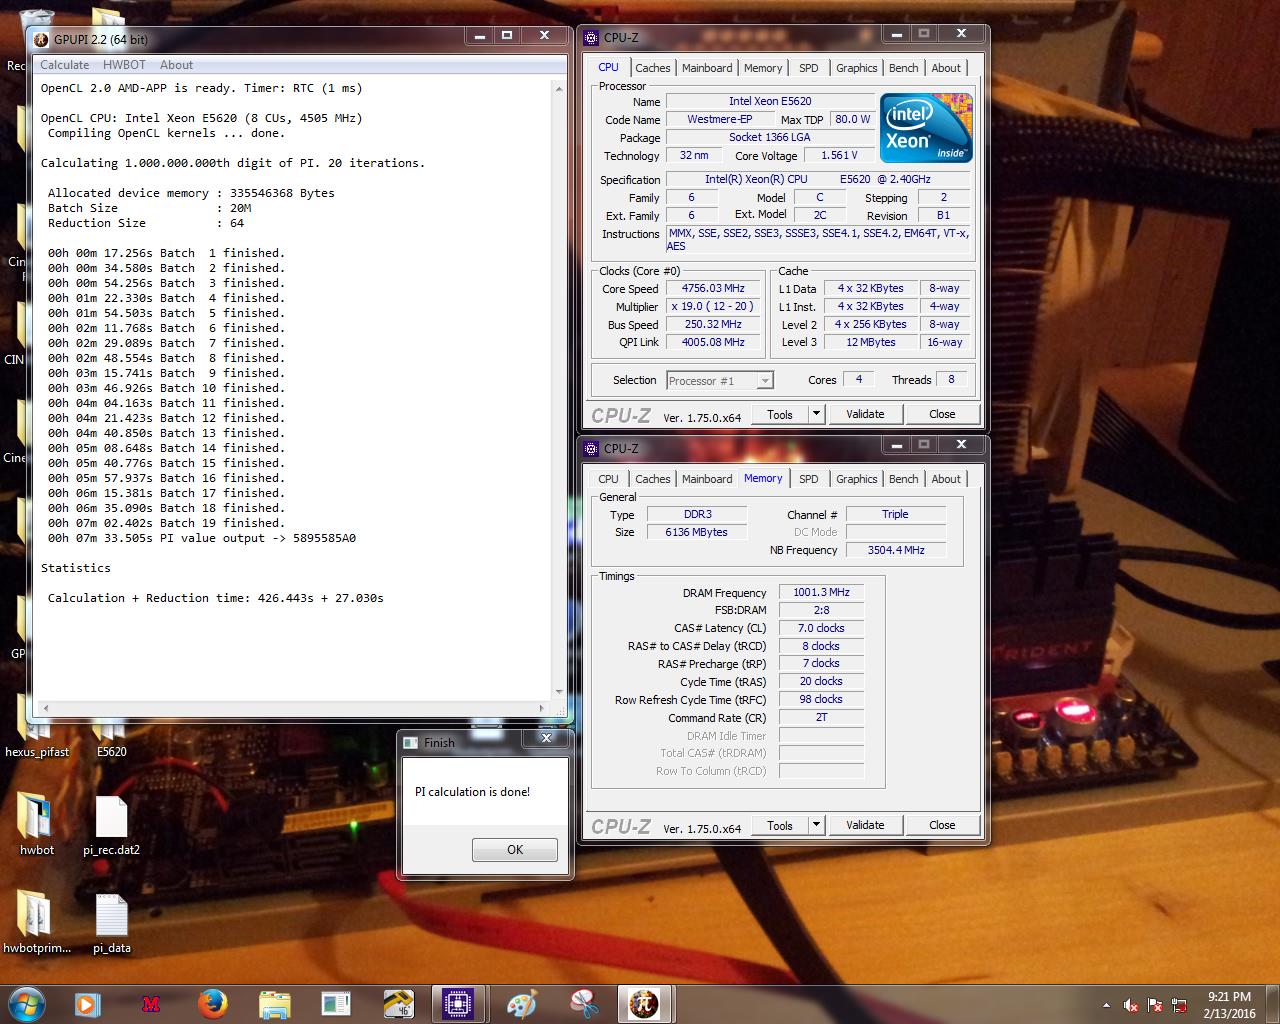Select SPD tab in bottom CPU-Z window

point(809,479)
